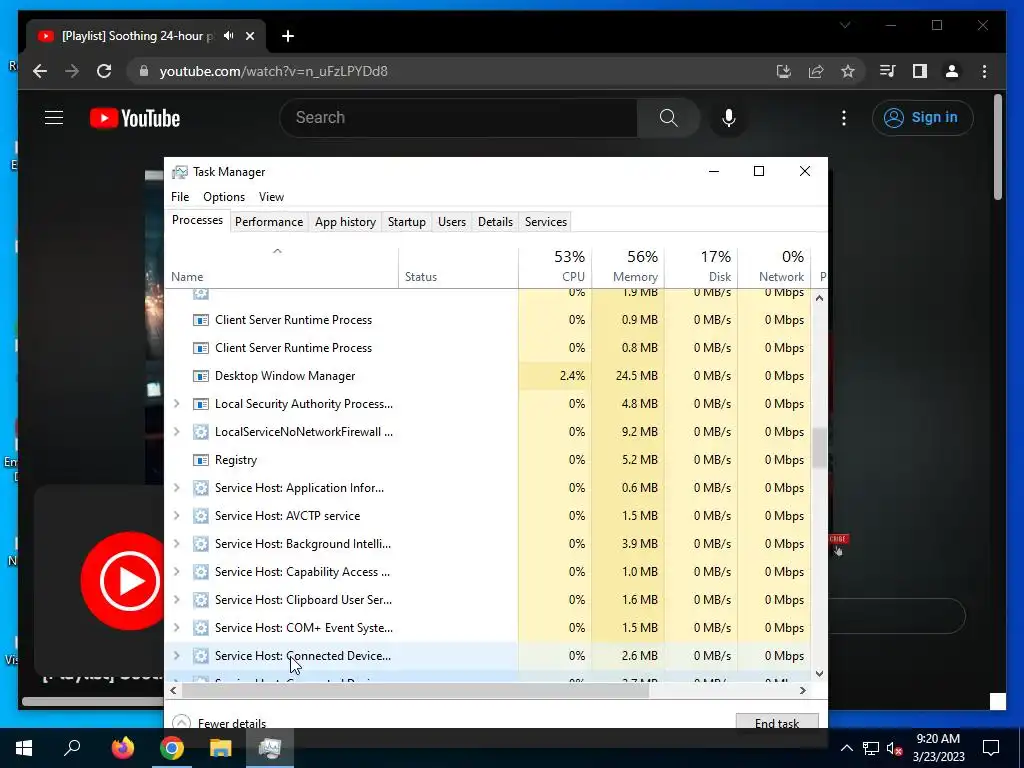Sort processes by Memory column

click(x=628, y=266)
